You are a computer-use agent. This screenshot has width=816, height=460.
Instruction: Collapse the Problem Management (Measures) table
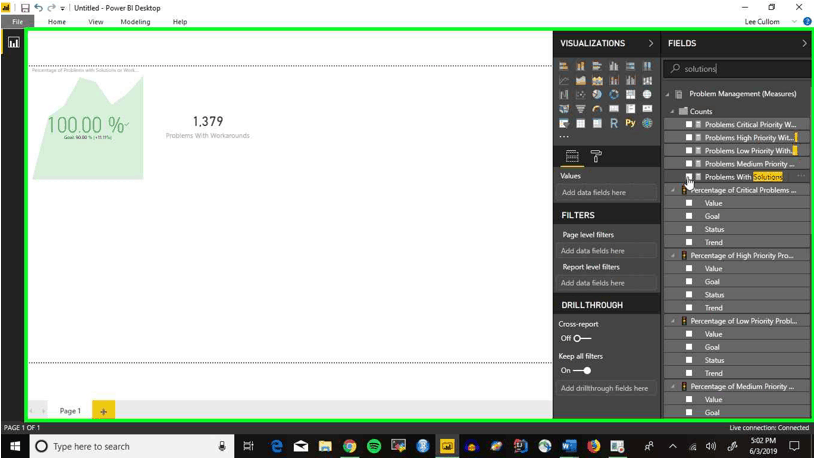(x=667, y=94)
